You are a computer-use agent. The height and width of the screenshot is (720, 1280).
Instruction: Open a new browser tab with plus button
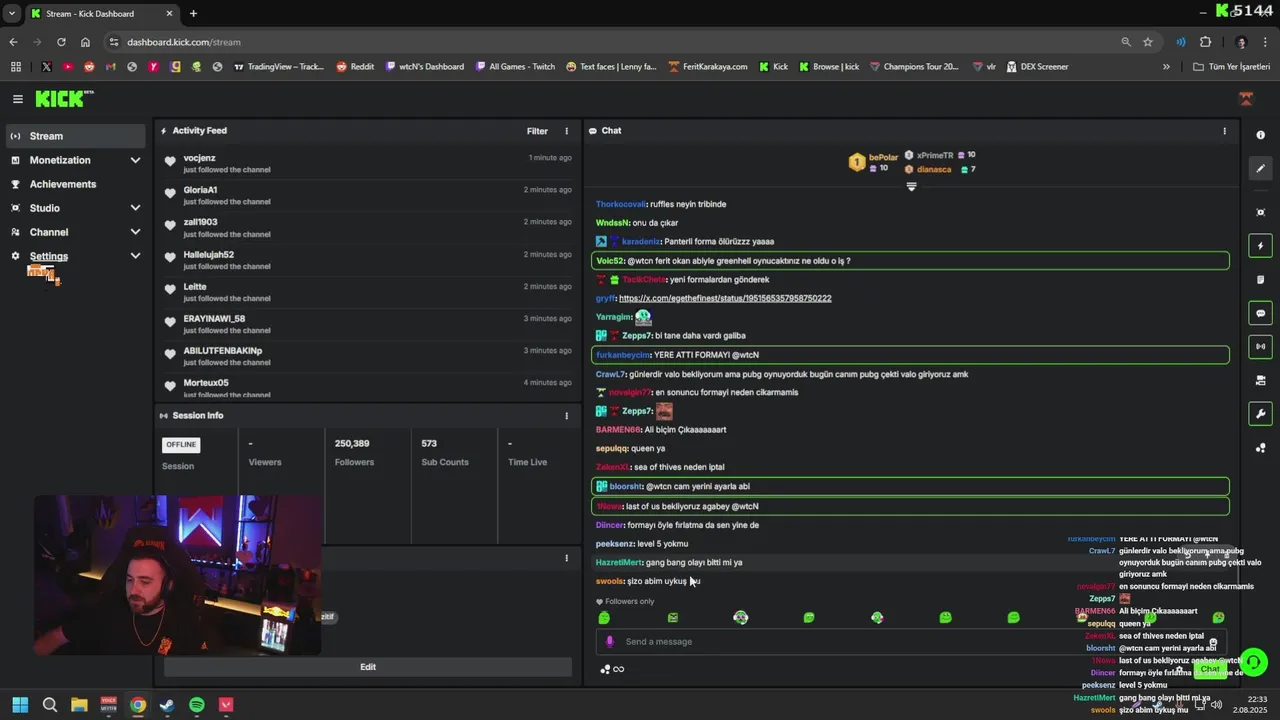pyautogui.click(x=193, y=14)
